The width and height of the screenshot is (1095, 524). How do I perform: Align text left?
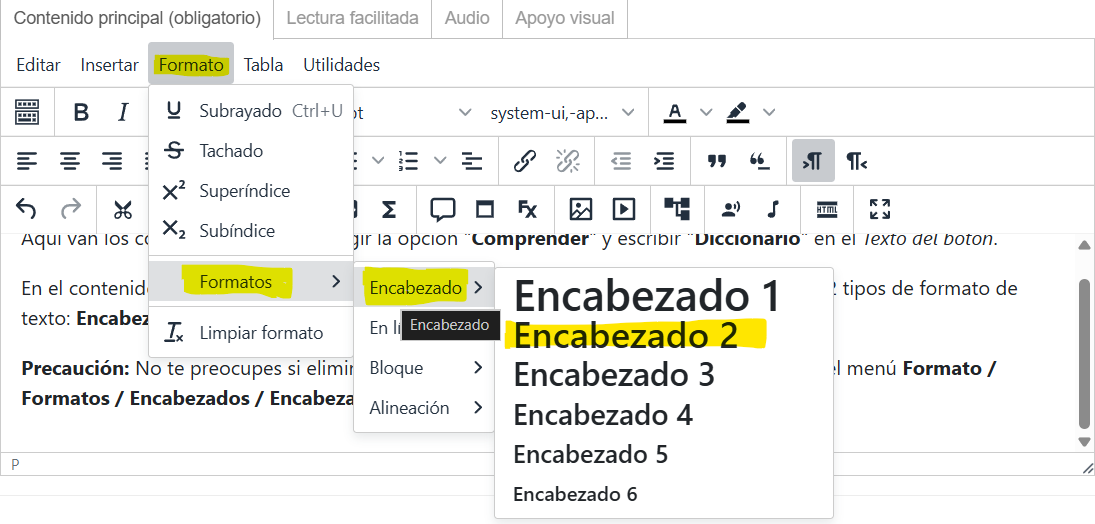point(27,161)
